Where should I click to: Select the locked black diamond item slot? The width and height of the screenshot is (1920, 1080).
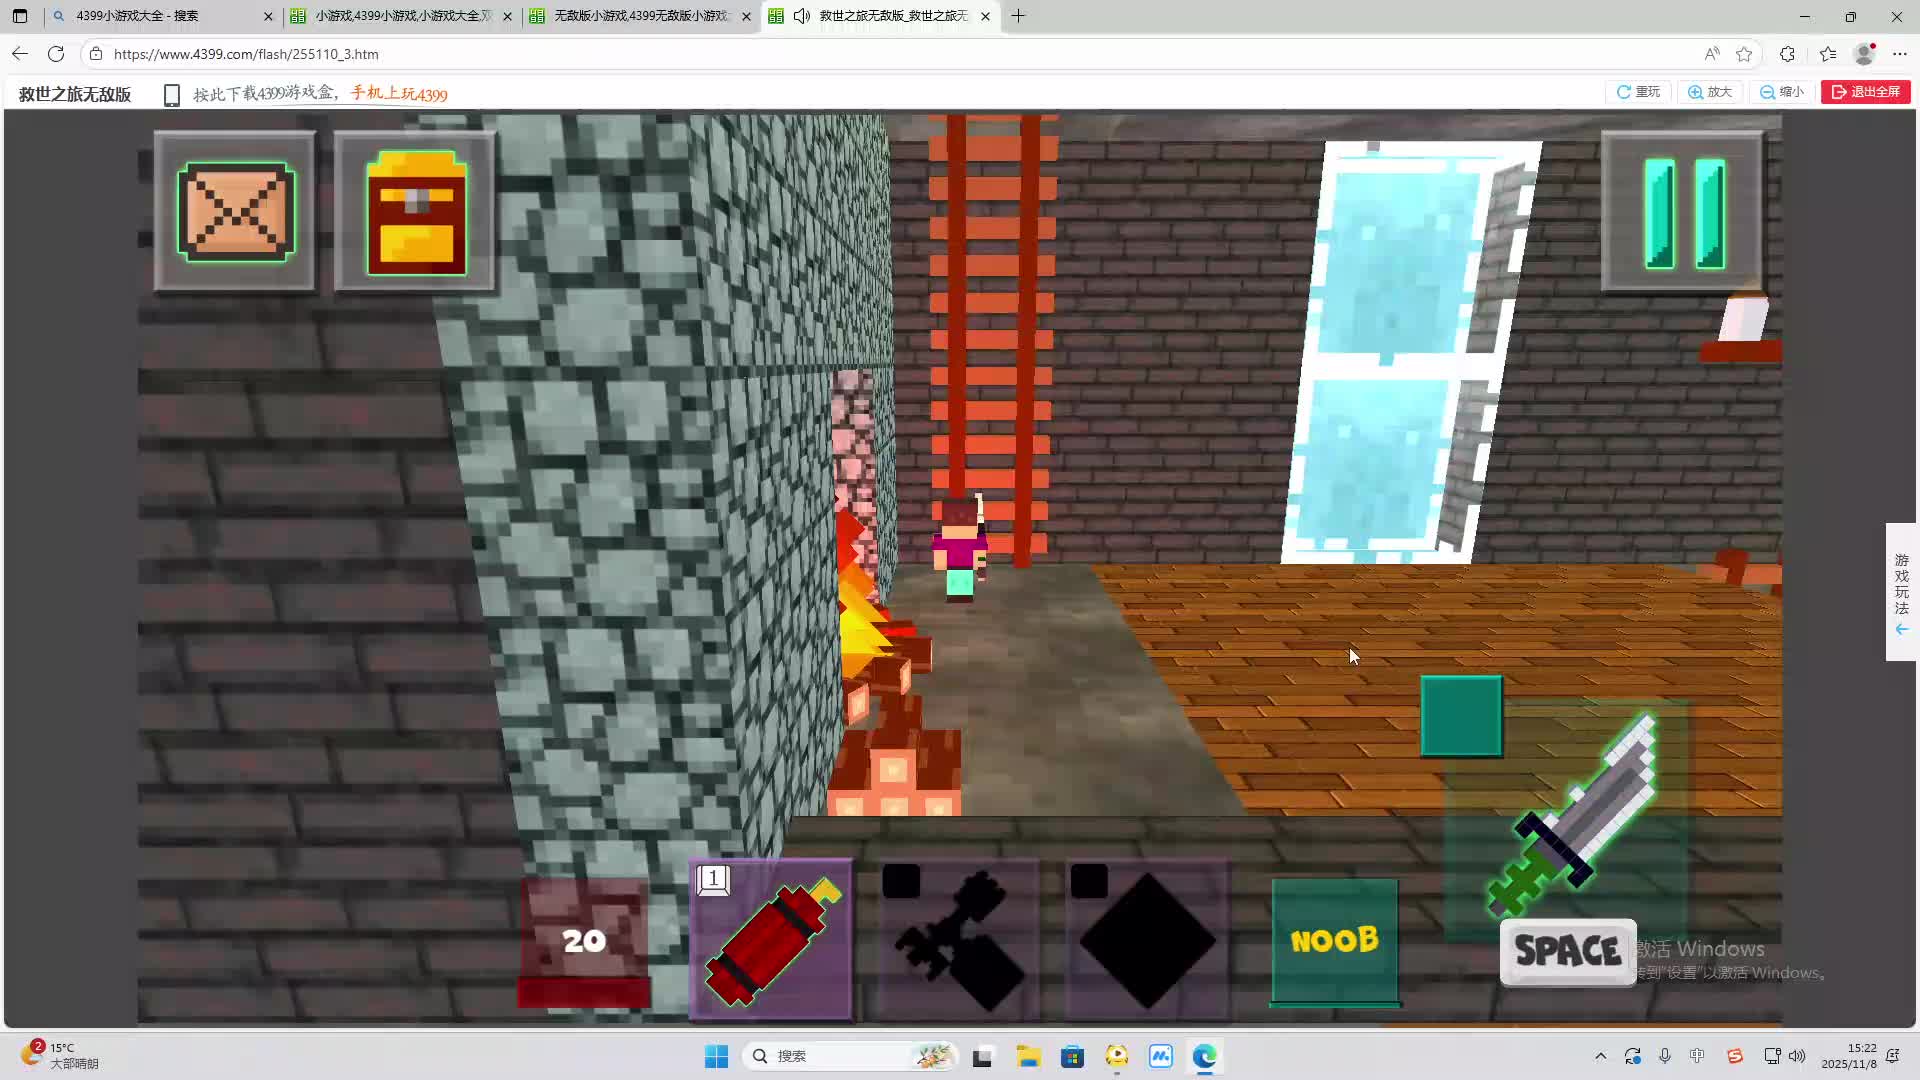[x=1147, y=940]
